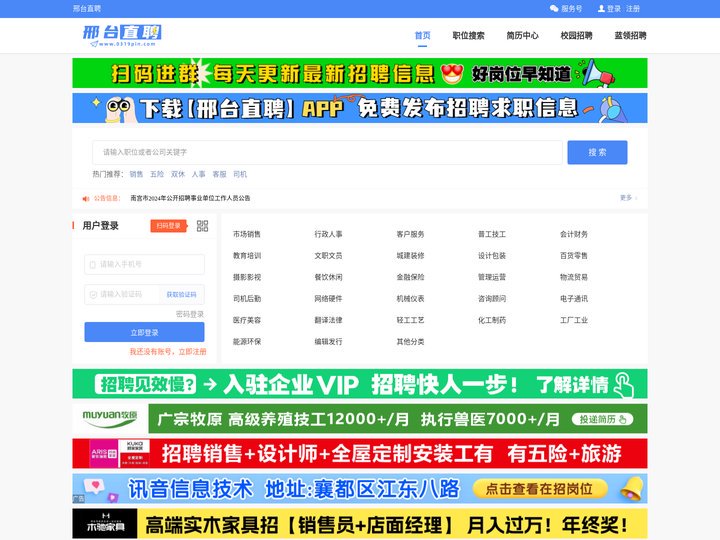The height and width of the screenshot is (540, 720).
Task: Open the 电子通讯 category
Action: click(574, 299)
